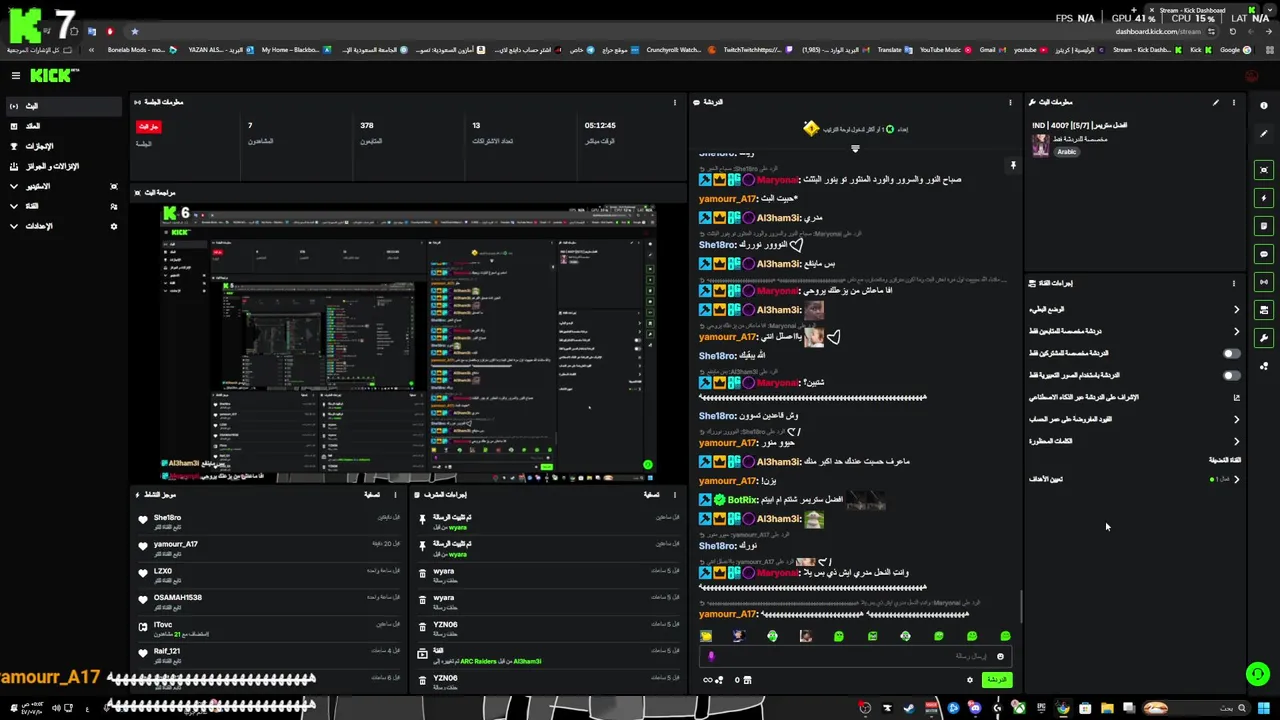Open the moderator actions filter
The image size is (1280, 720).
(x=651, y=494)
